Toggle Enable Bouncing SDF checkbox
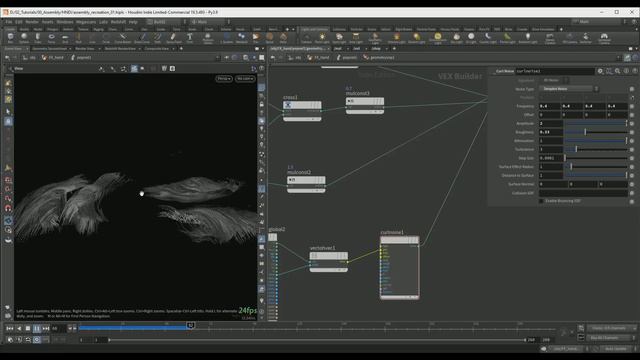This screenshot has height=360, width=640. click(x=541, y=201)
